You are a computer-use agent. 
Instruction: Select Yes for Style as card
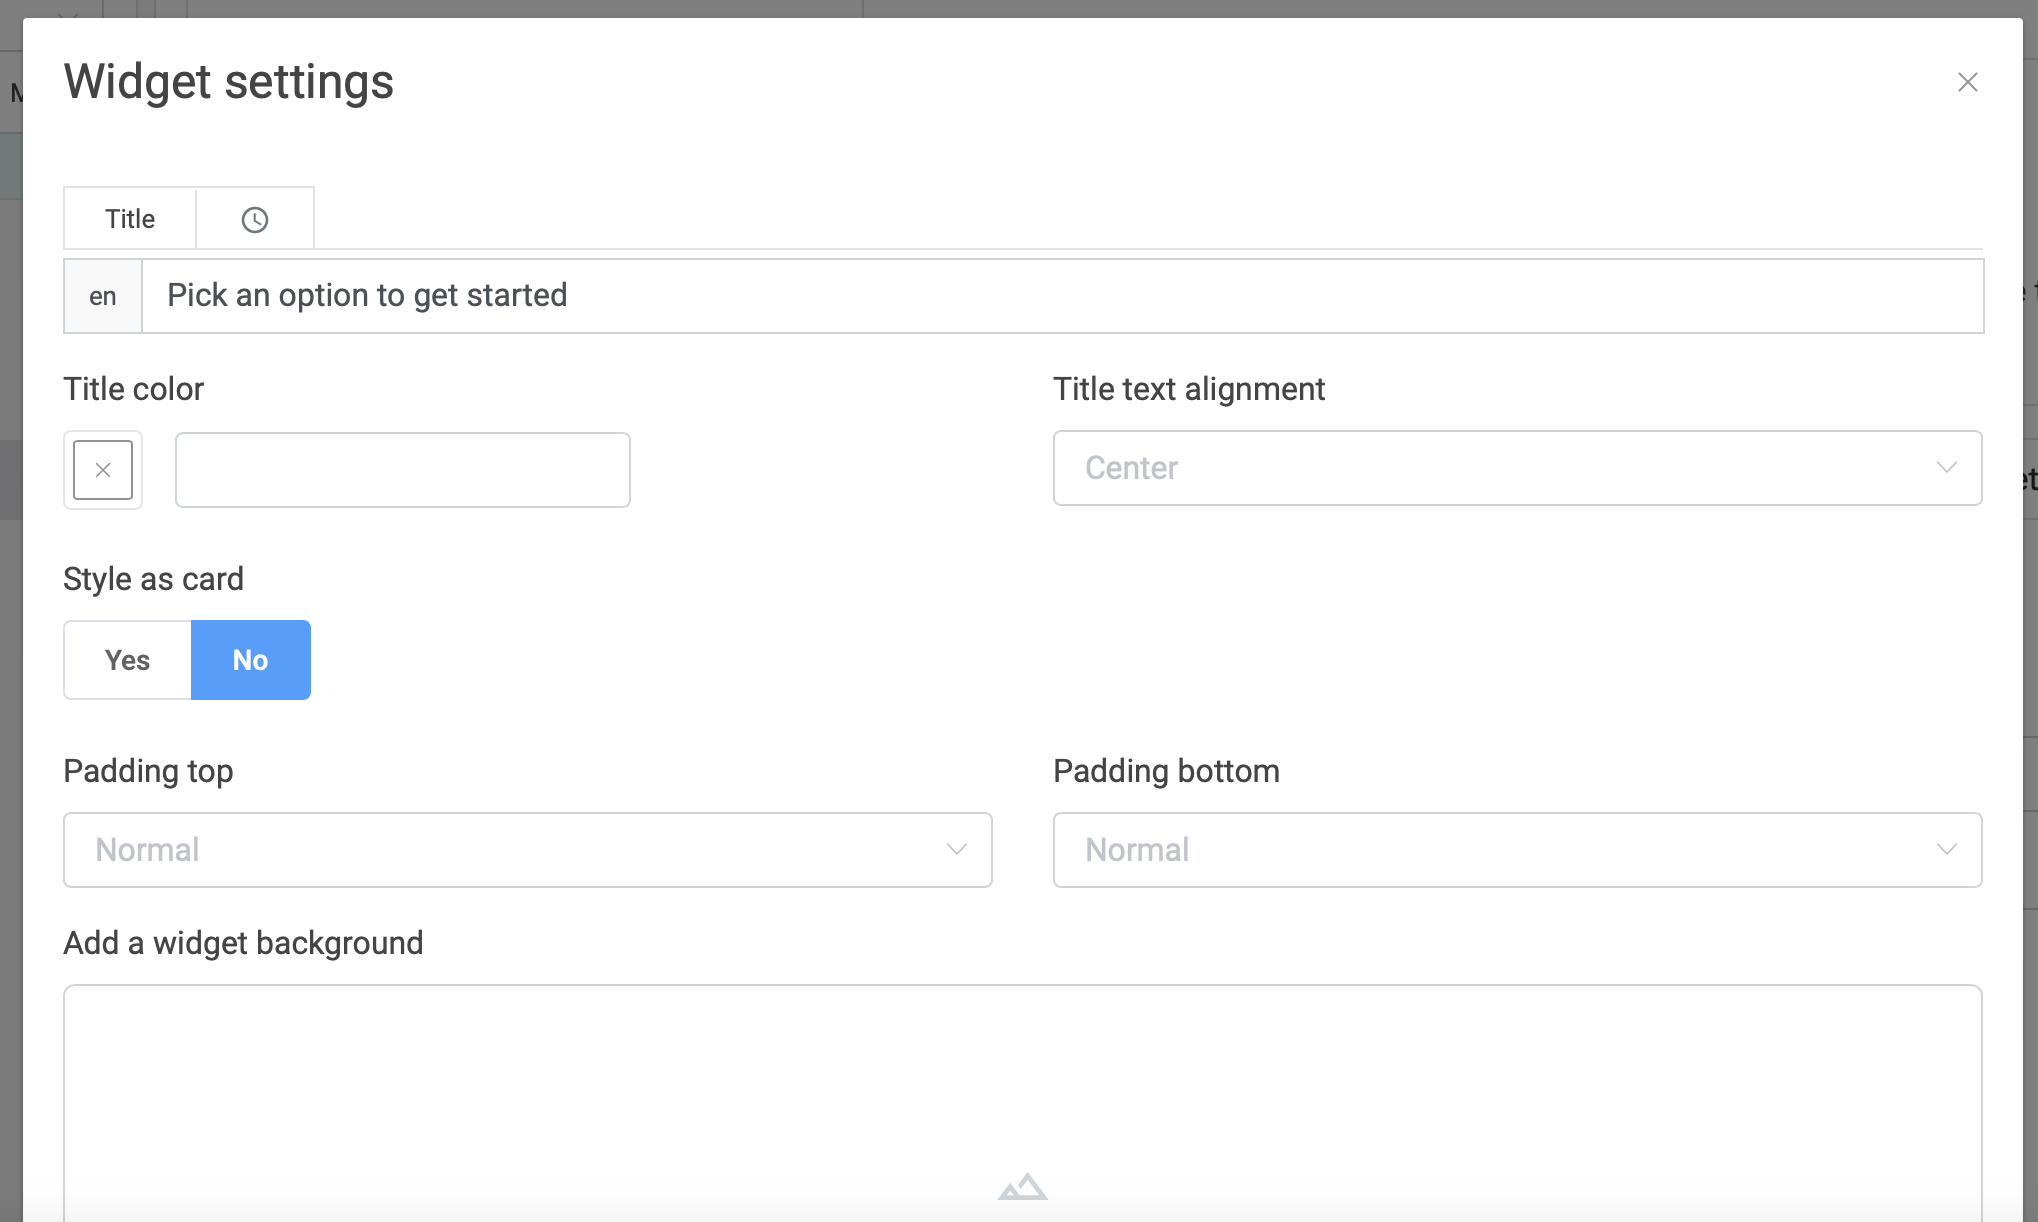pyautogui.click(x=127, y=660)
